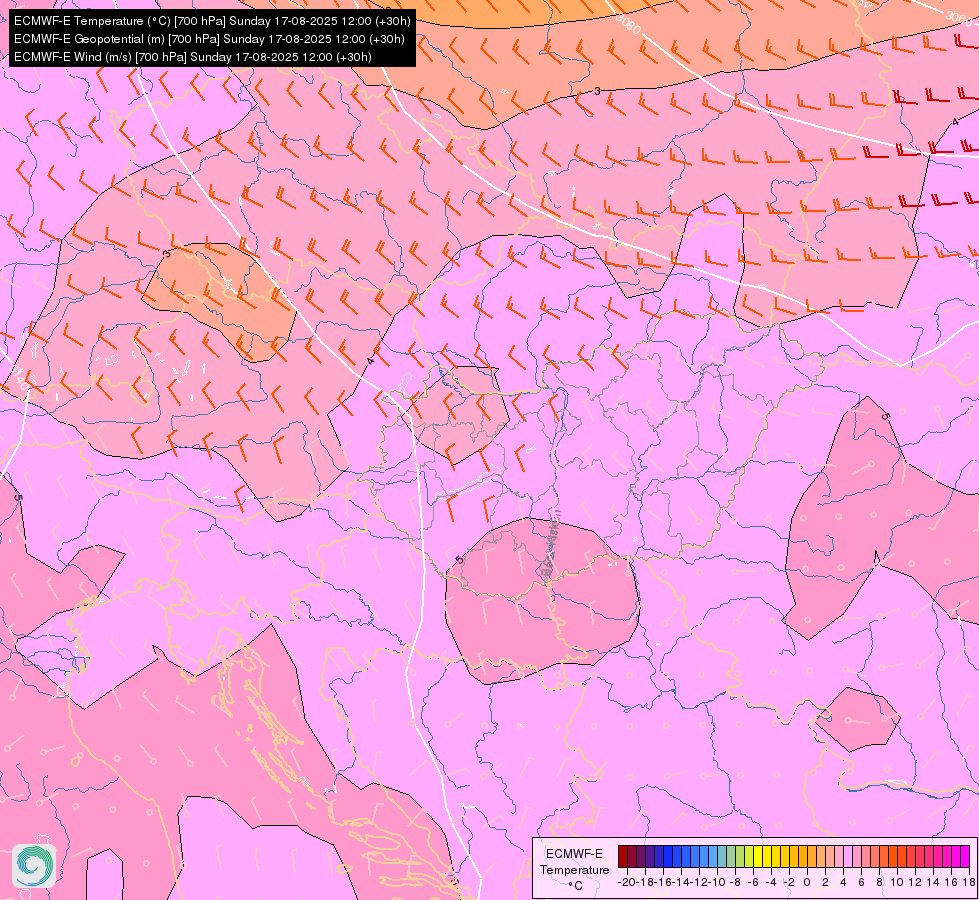Select the ECMWF-E Temperature 700 hPa title line

coord(212,21)
